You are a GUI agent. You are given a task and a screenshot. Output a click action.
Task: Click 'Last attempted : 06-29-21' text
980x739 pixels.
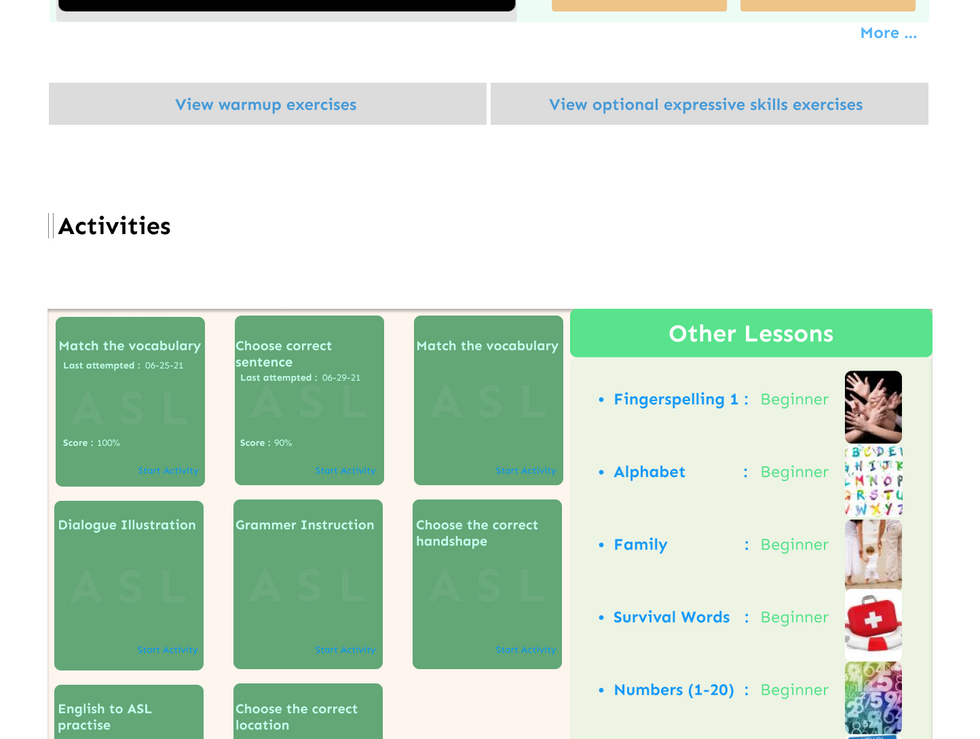(300, 378)
